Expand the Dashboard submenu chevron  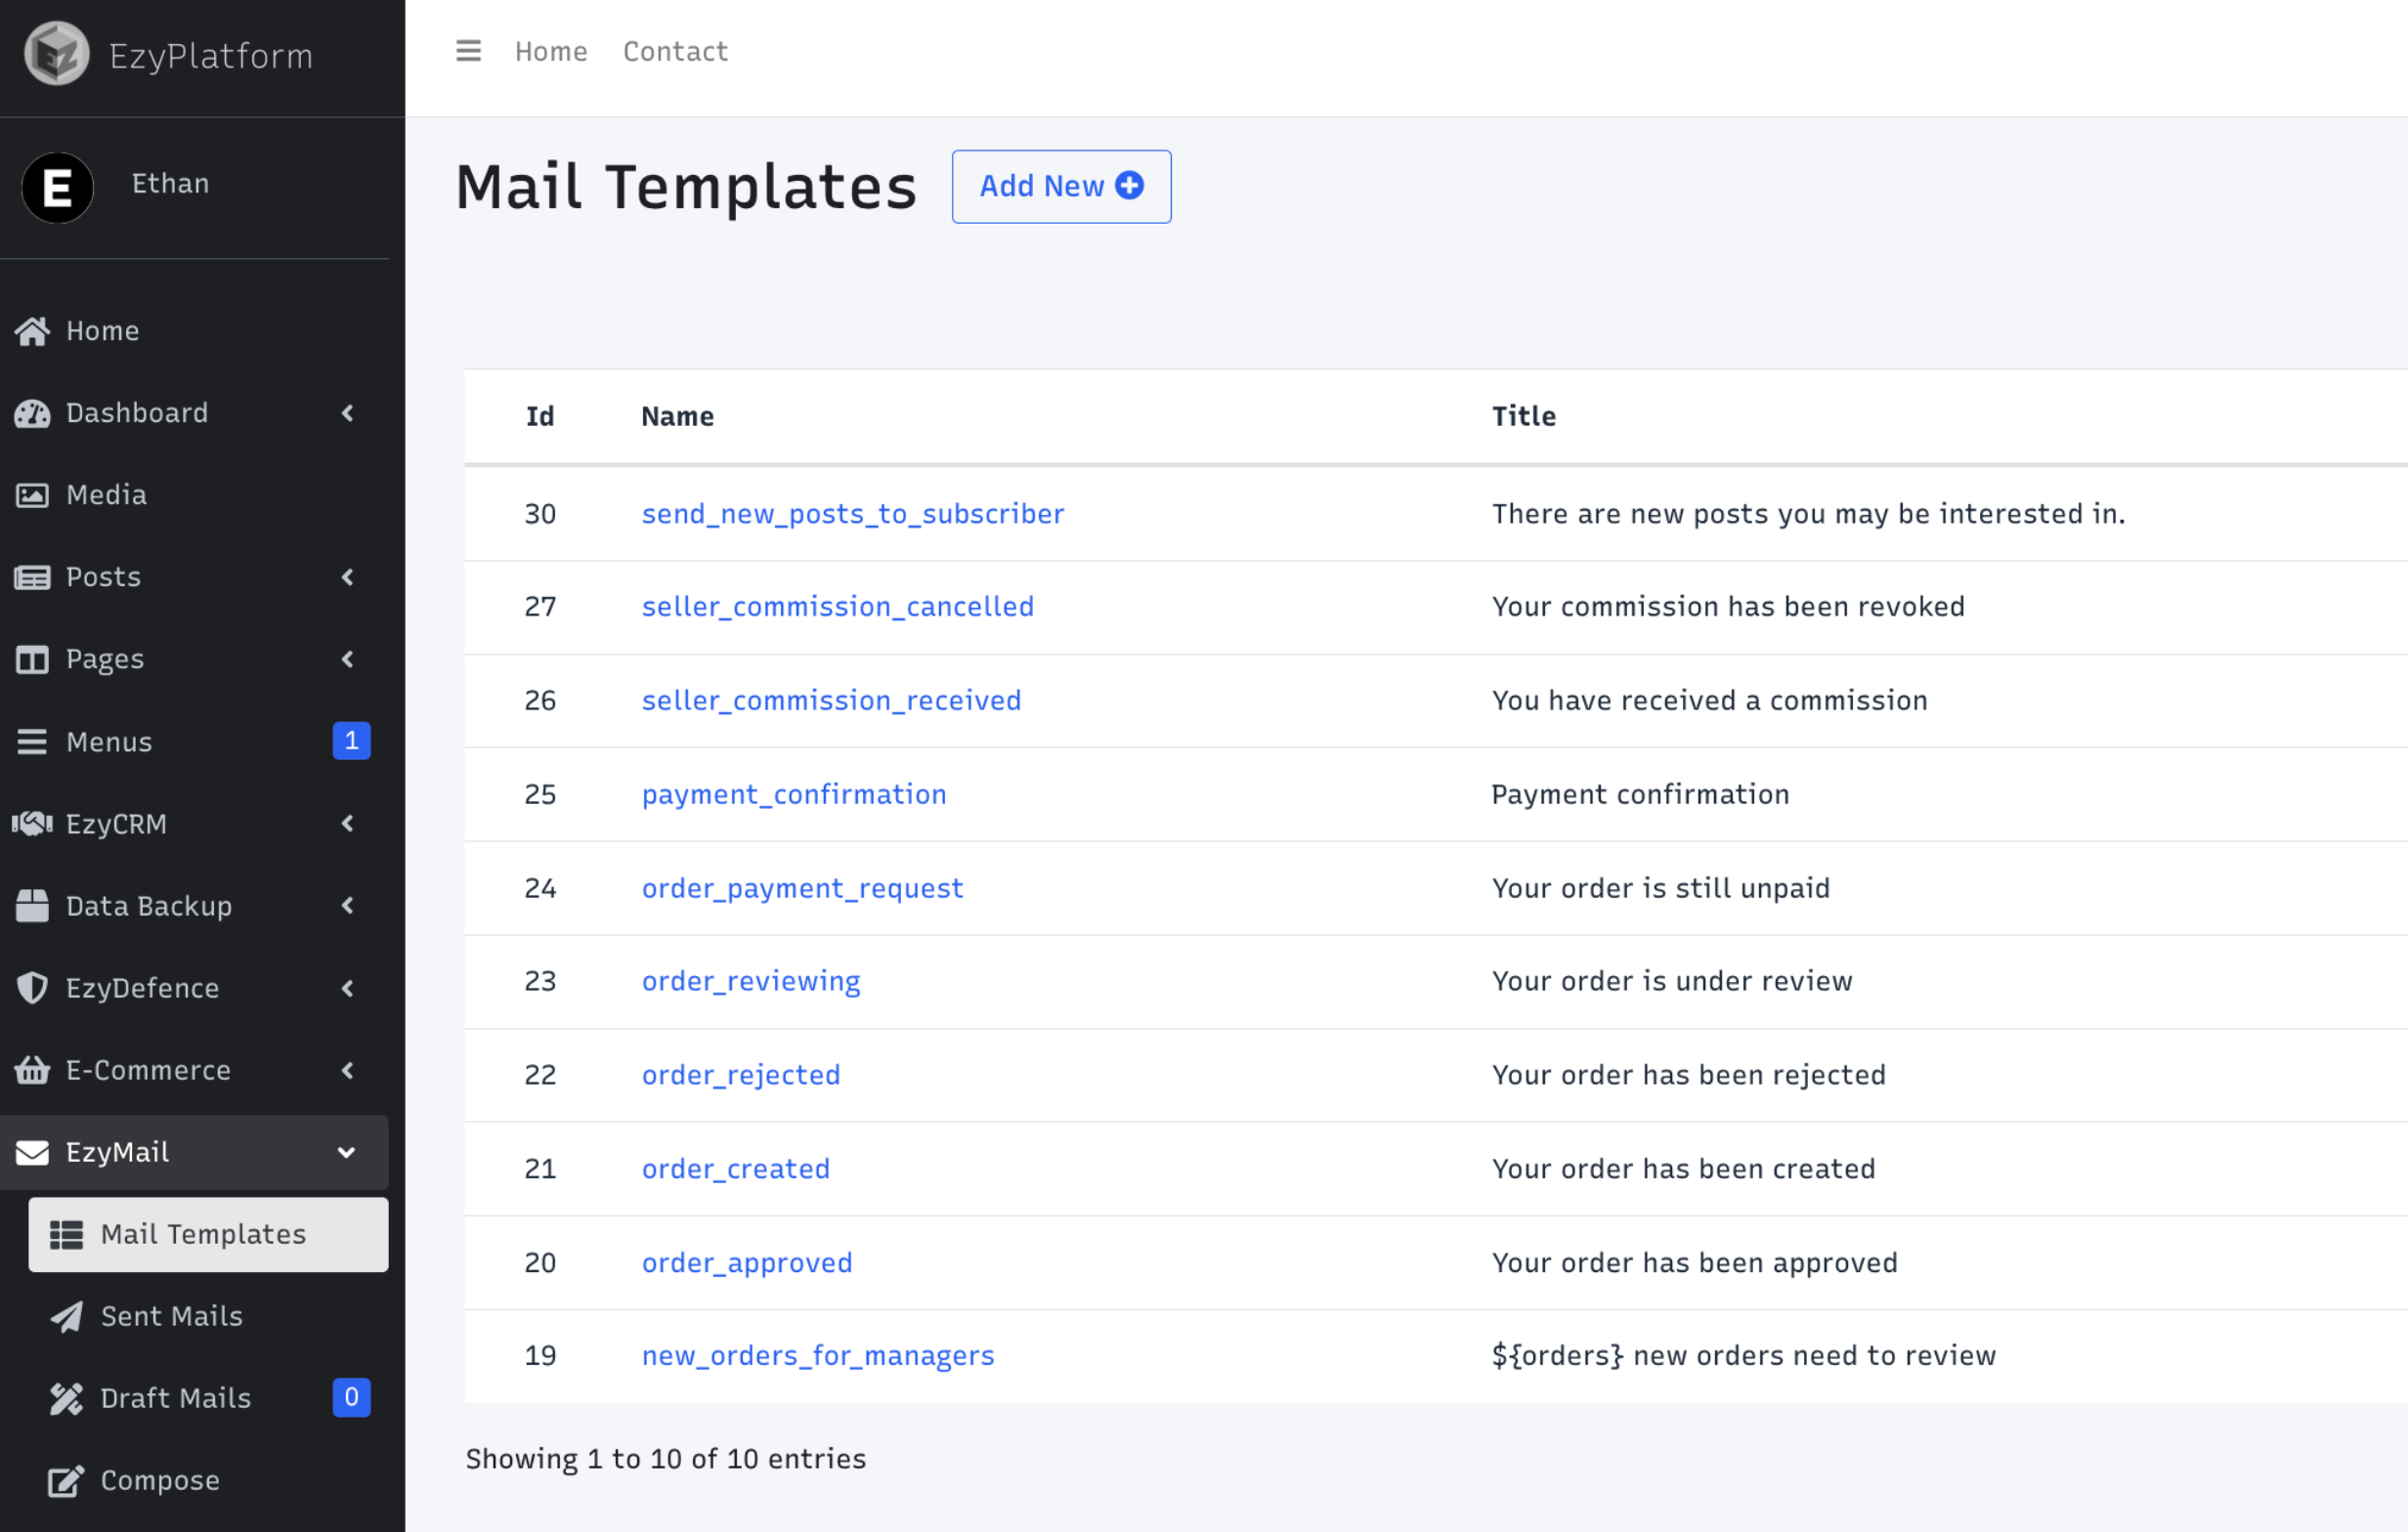[x=348, y=413]
